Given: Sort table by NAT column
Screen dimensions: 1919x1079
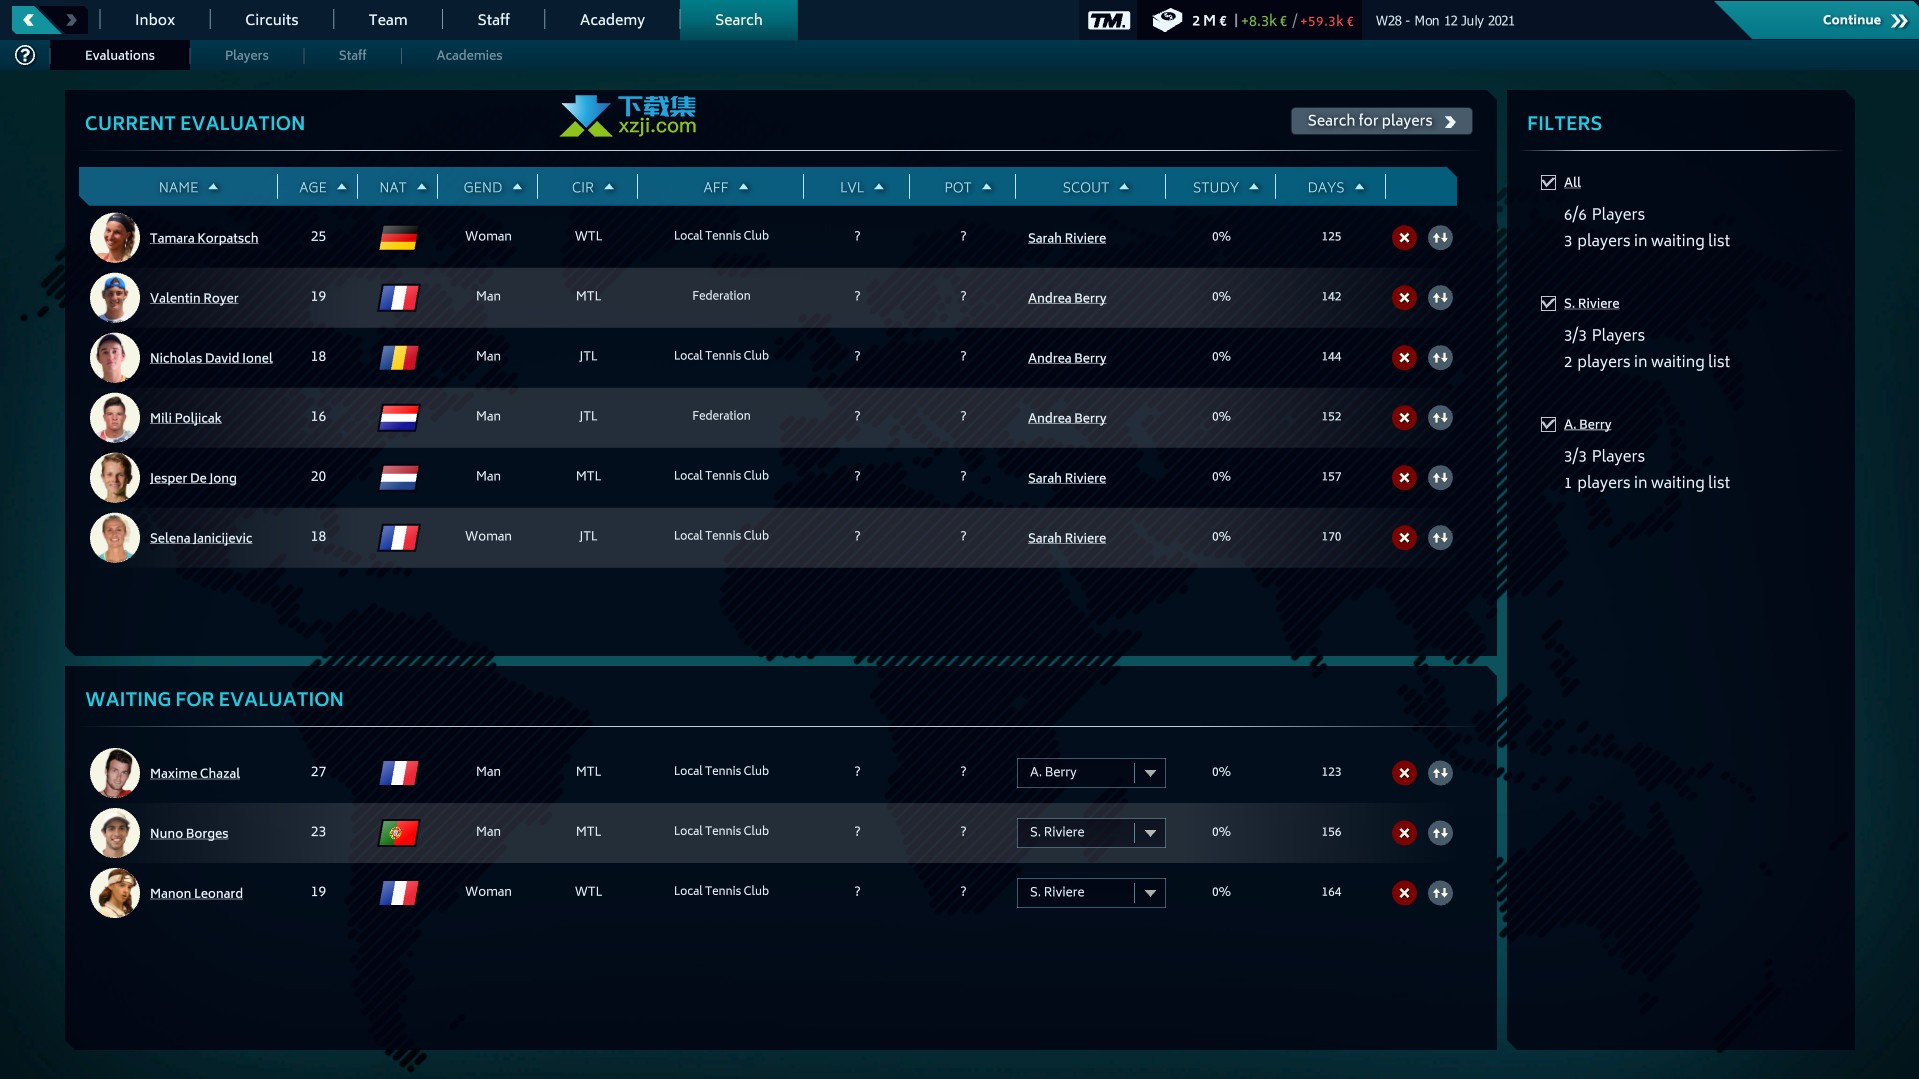Looking at the screenshot, I should pyautogui.click(x=402, y=187).
